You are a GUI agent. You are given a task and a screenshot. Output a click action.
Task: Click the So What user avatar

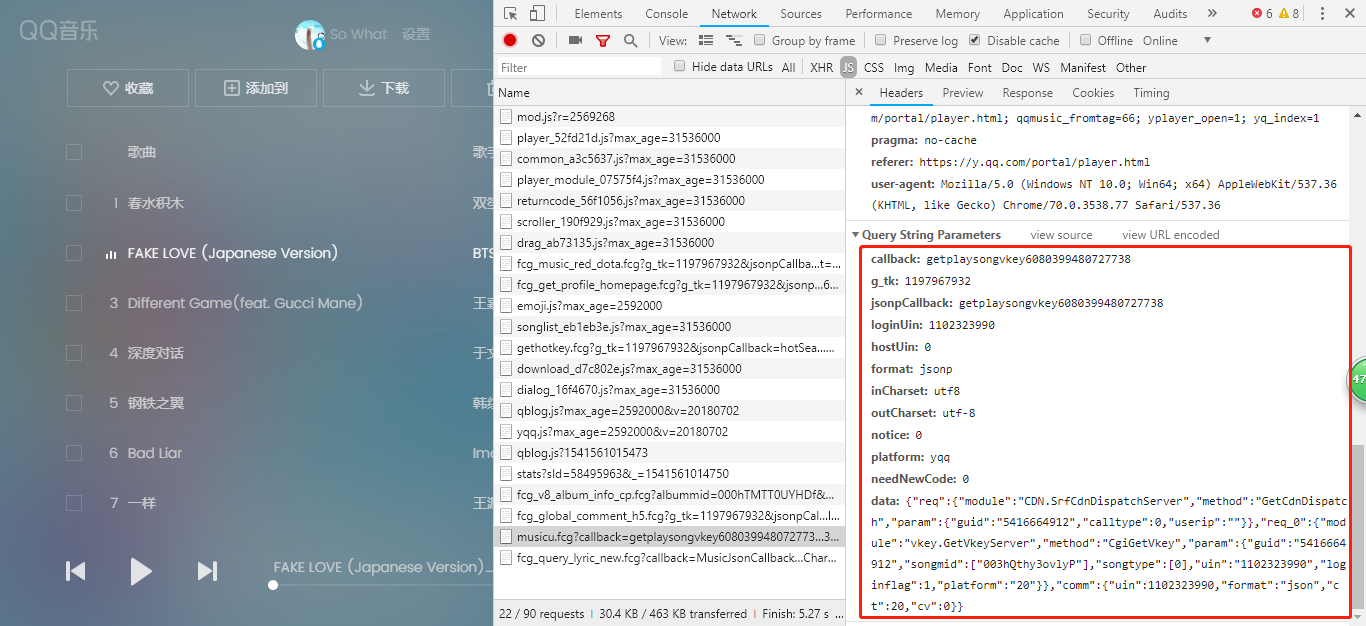click(310, 34)
